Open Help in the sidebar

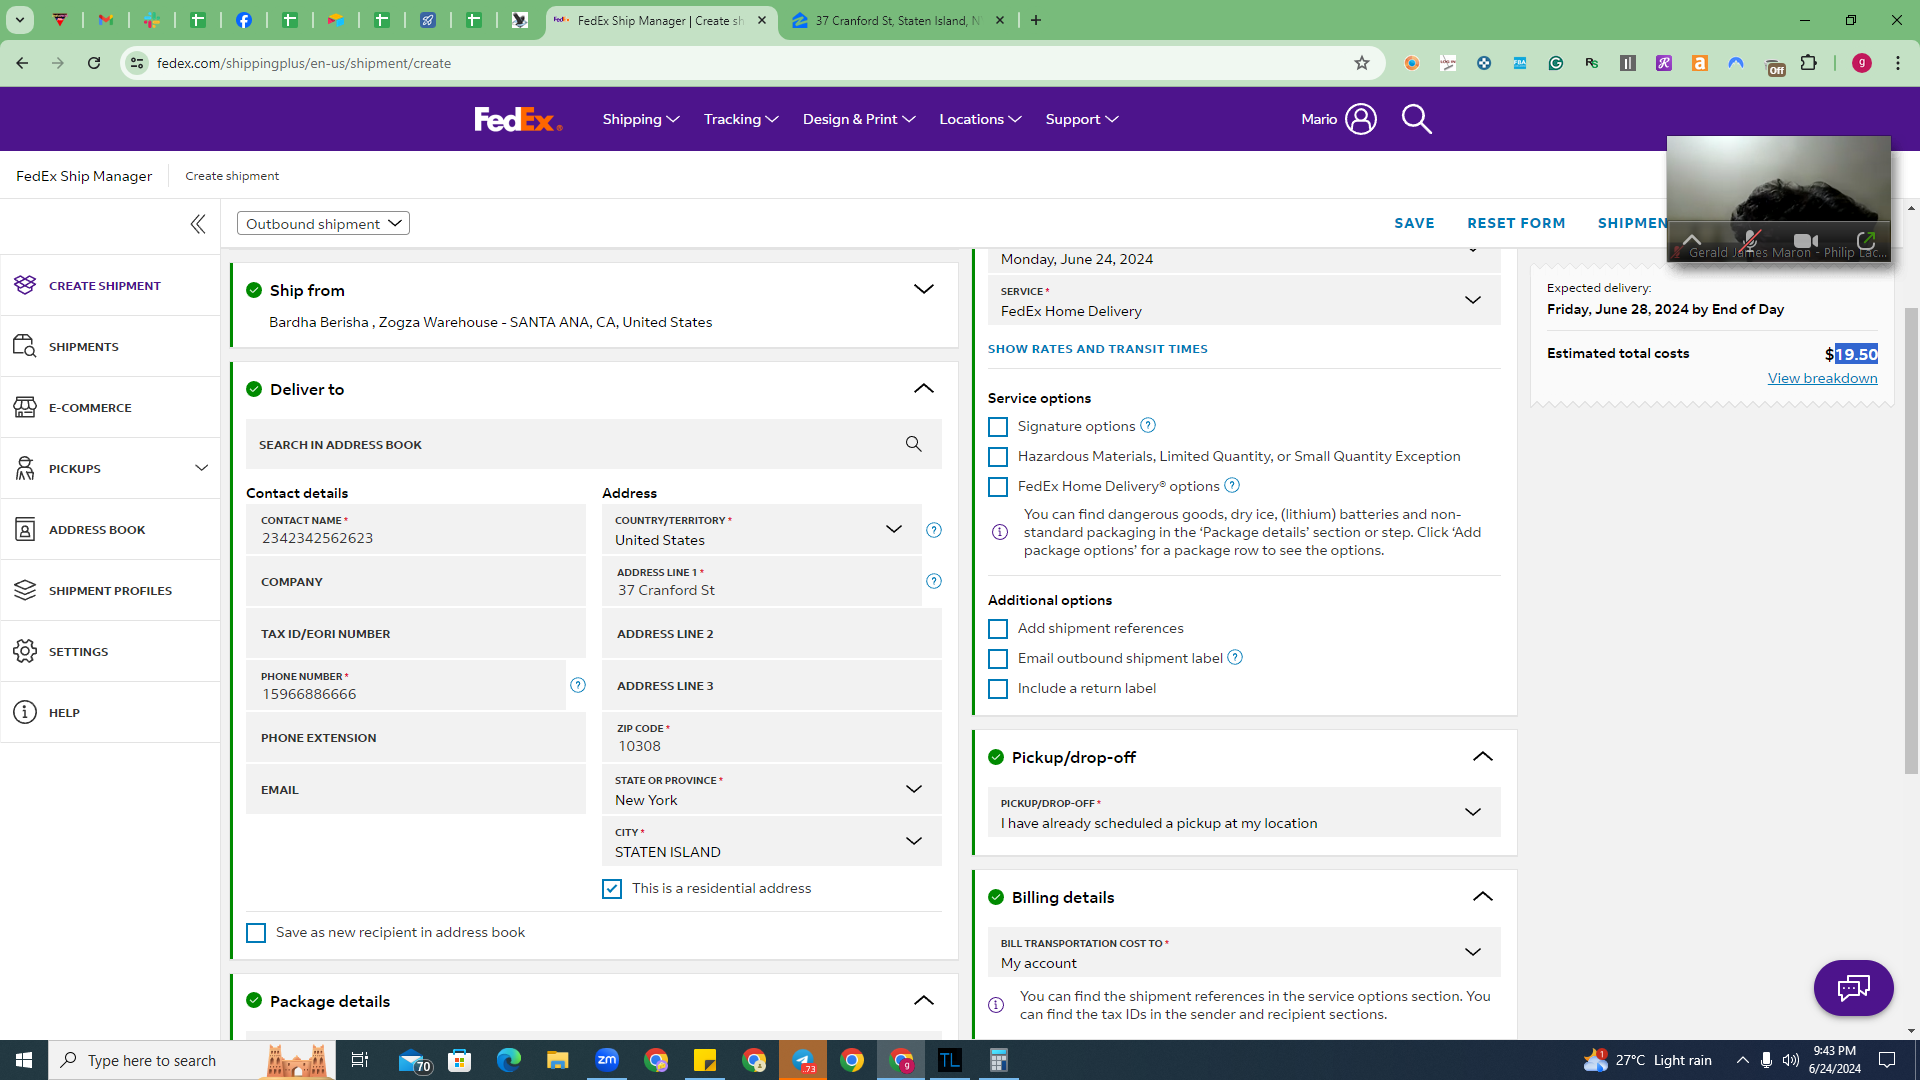[110, 713]
